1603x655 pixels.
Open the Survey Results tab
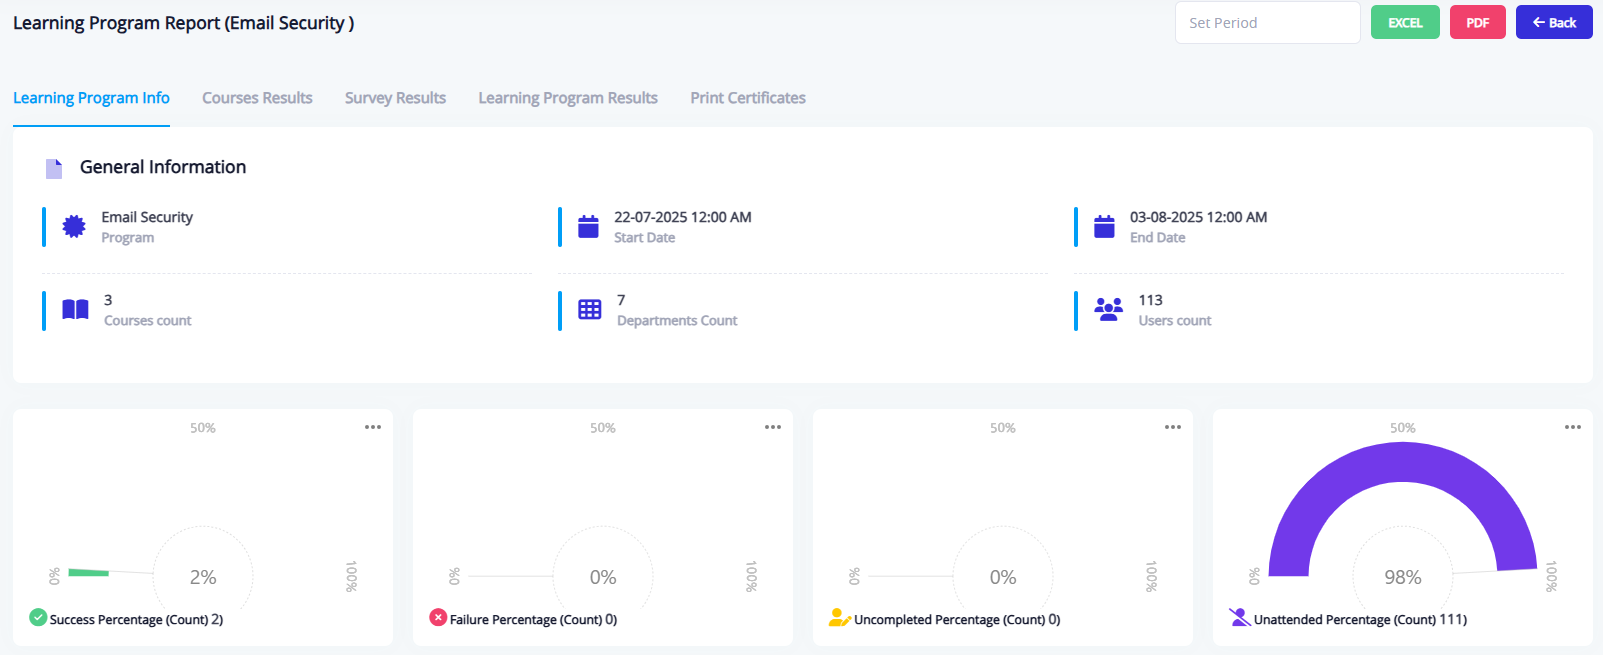point(395,98)
